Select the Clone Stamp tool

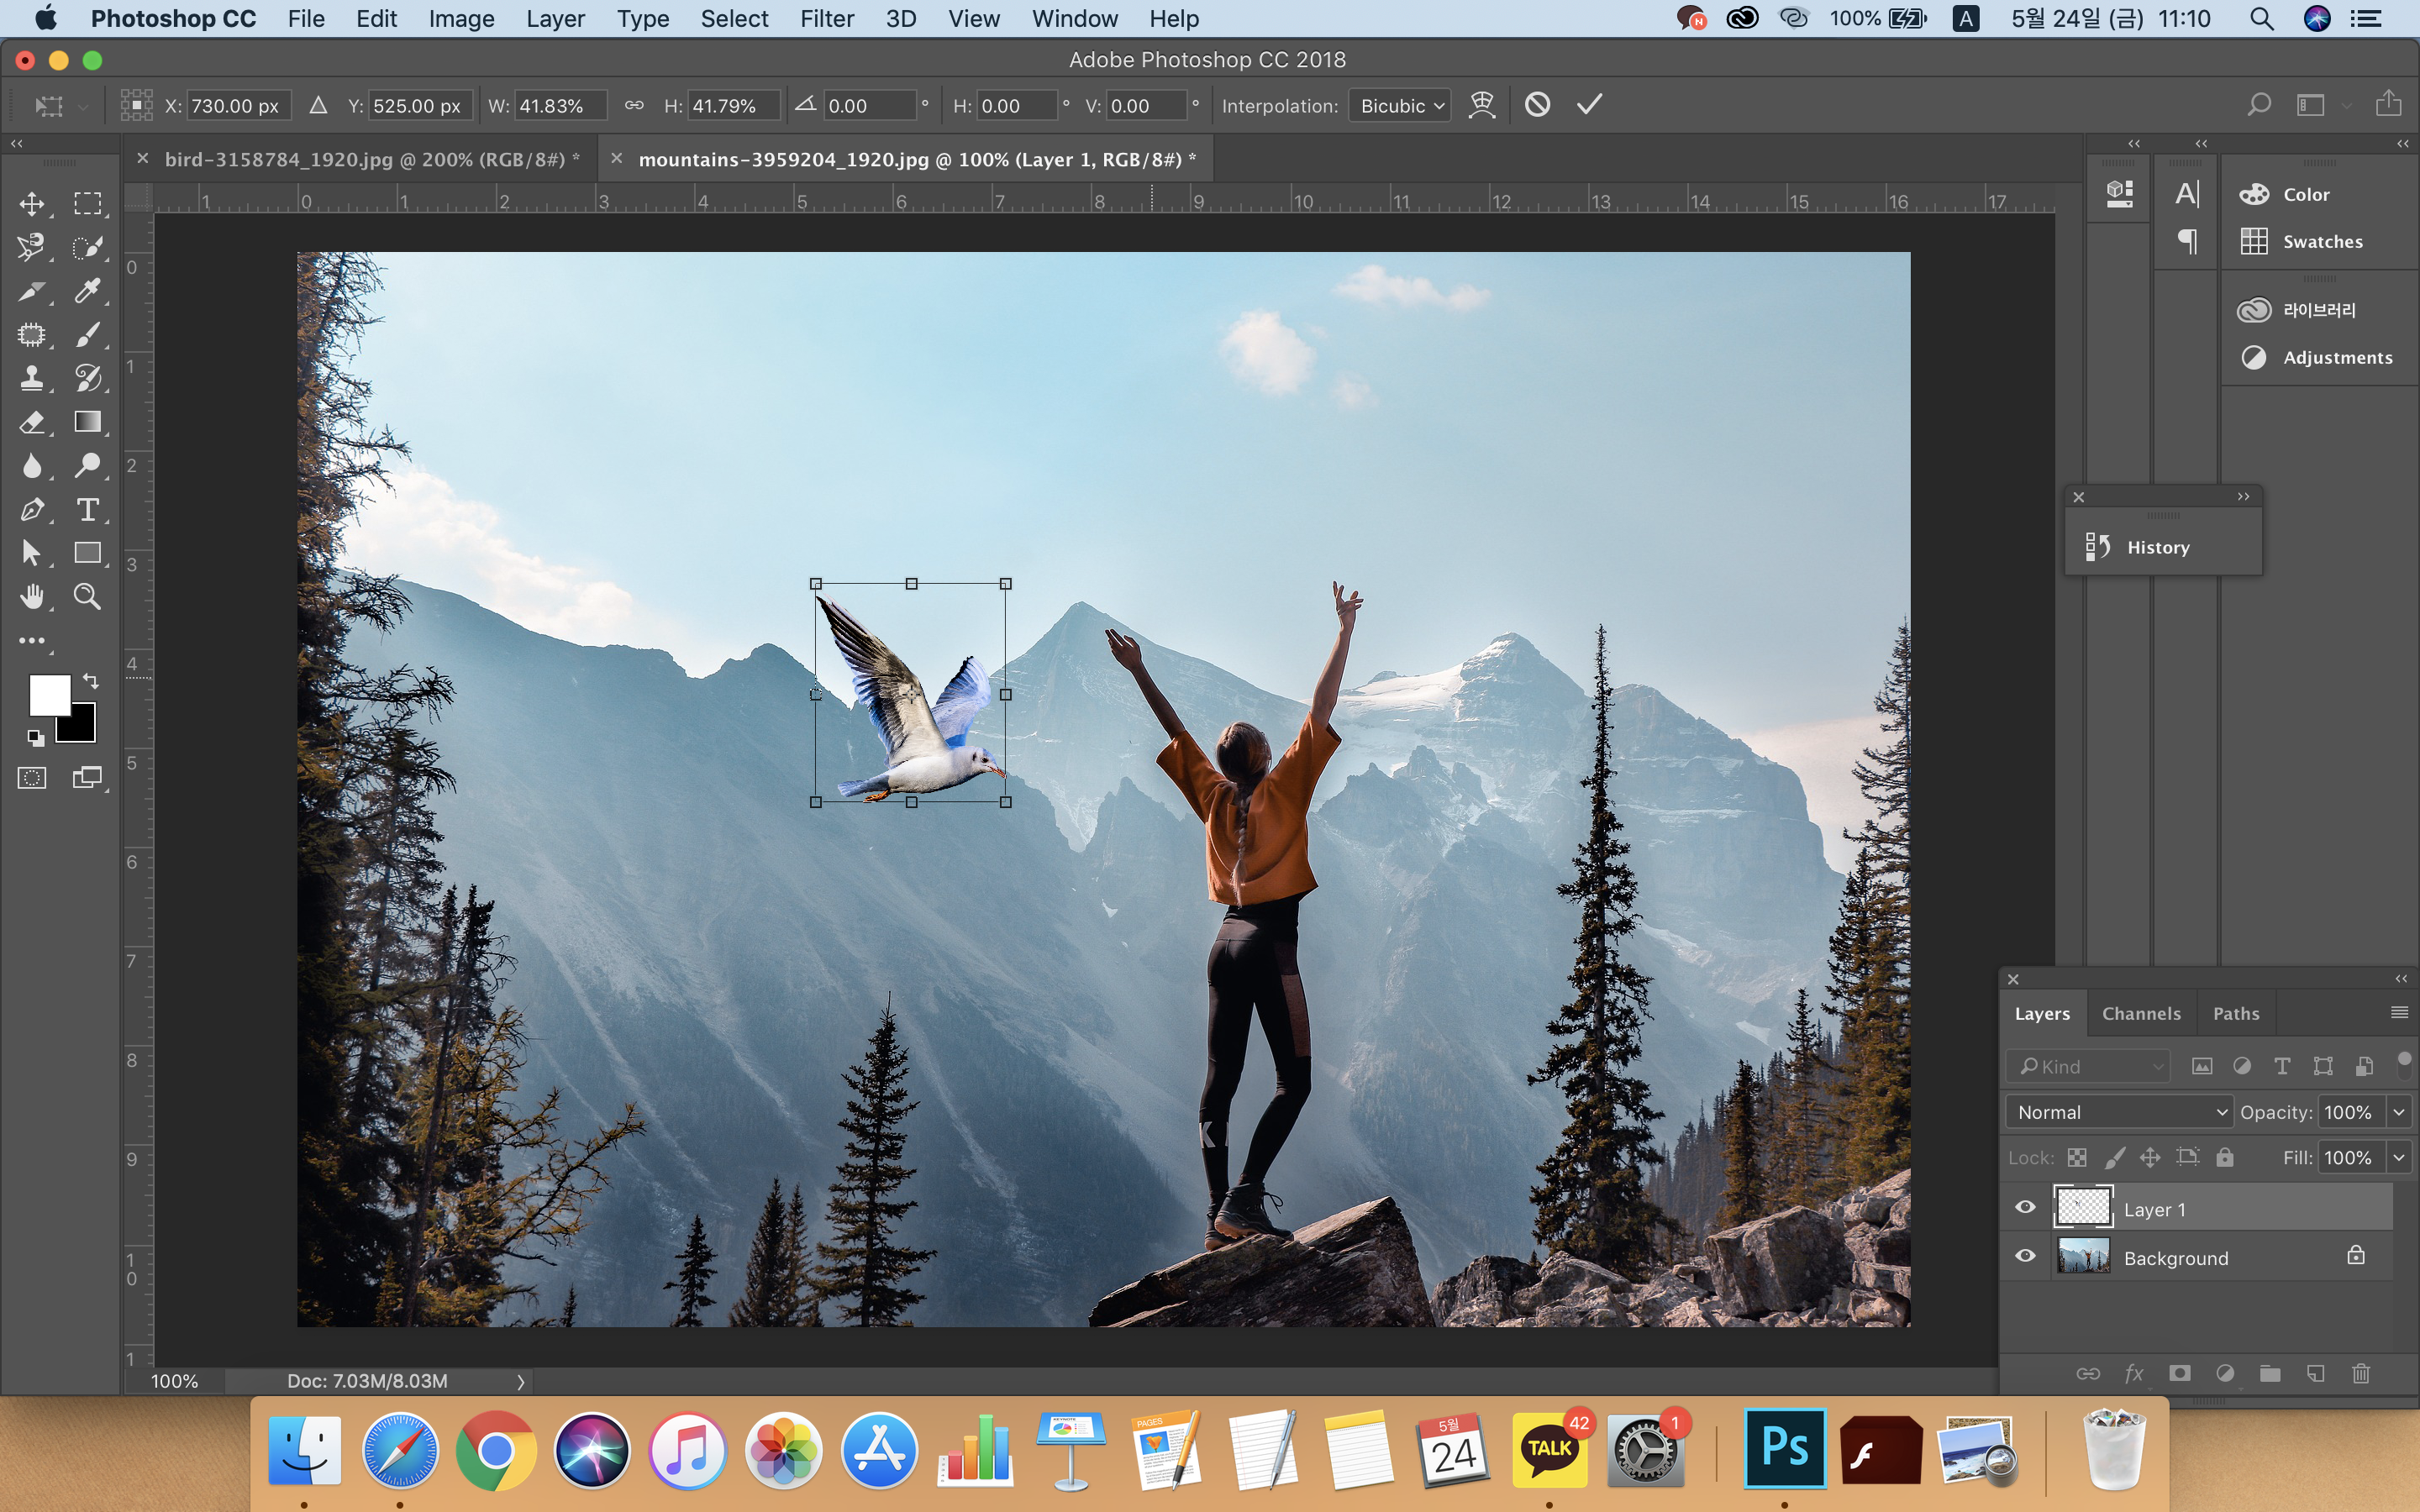(x=31, y=378)
